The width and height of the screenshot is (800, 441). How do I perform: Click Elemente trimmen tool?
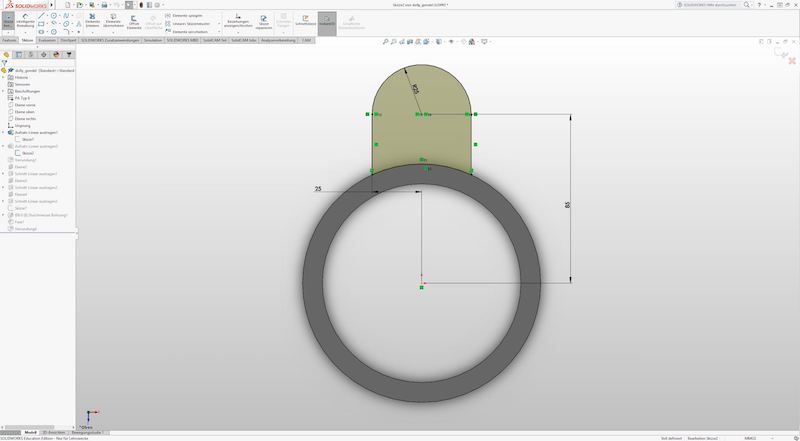[x=92, y=20]
